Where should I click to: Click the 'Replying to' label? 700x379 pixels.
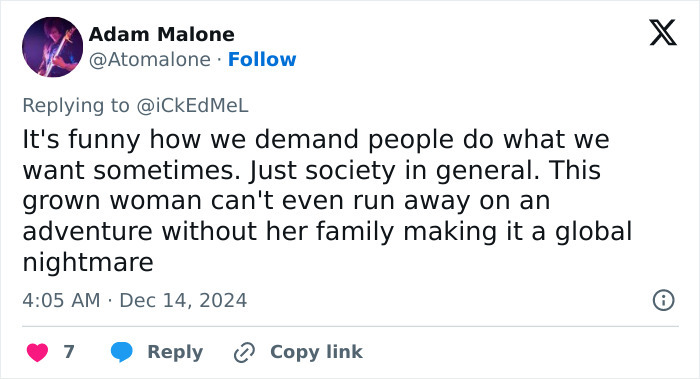(x=76, y=106)
